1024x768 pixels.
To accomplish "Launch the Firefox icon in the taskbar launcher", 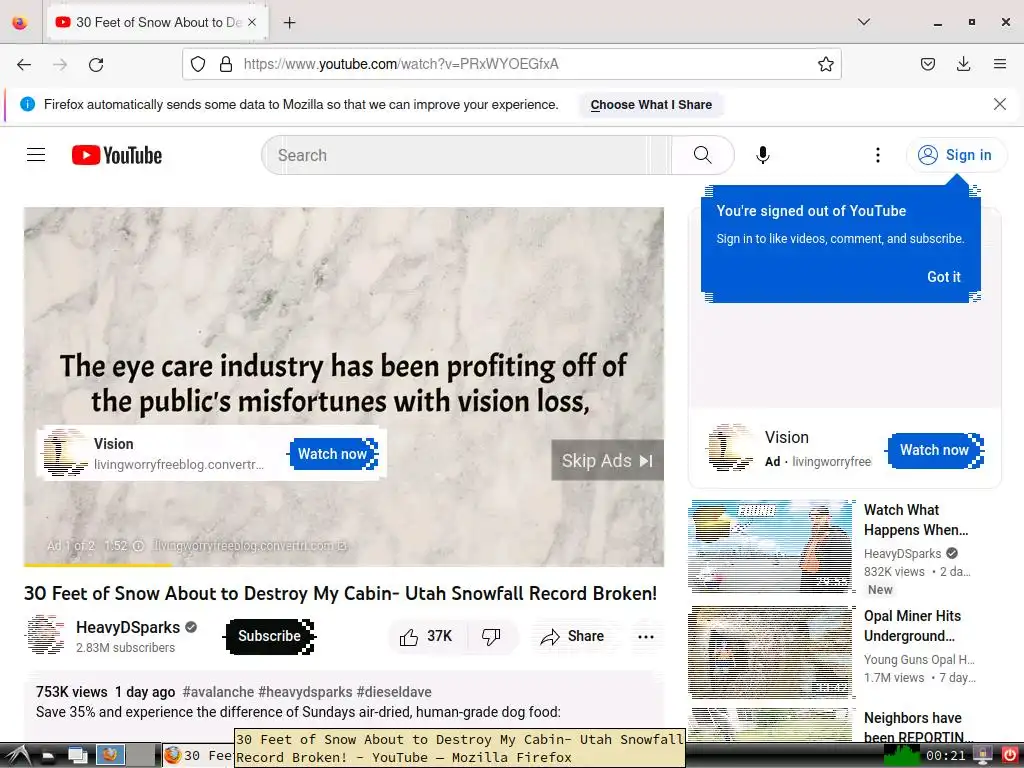I will tap(110, 755).
